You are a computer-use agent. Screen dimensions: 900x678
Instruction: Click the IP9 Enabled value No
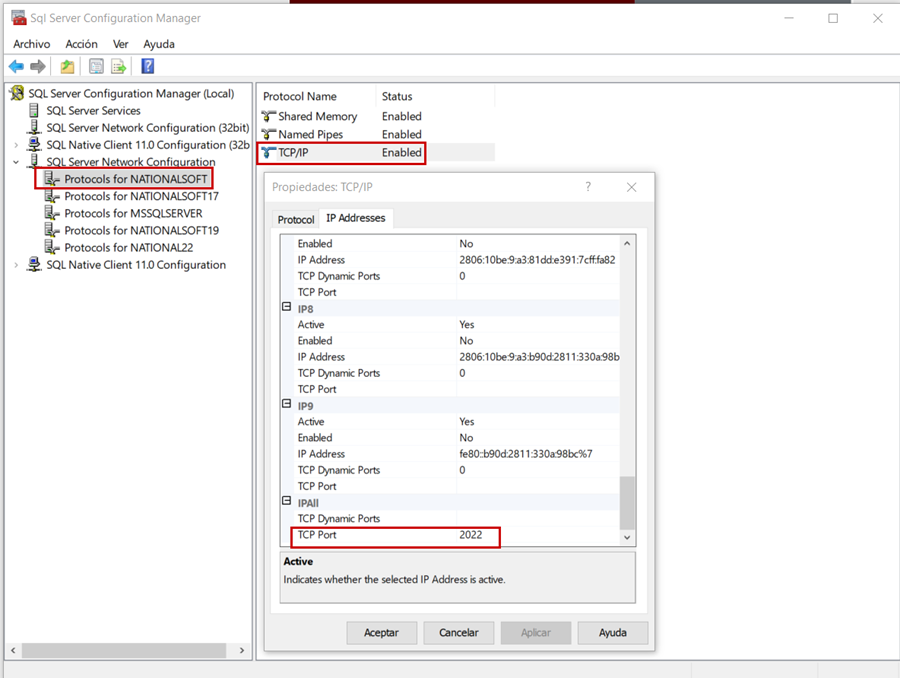click(x=466, y=438)
